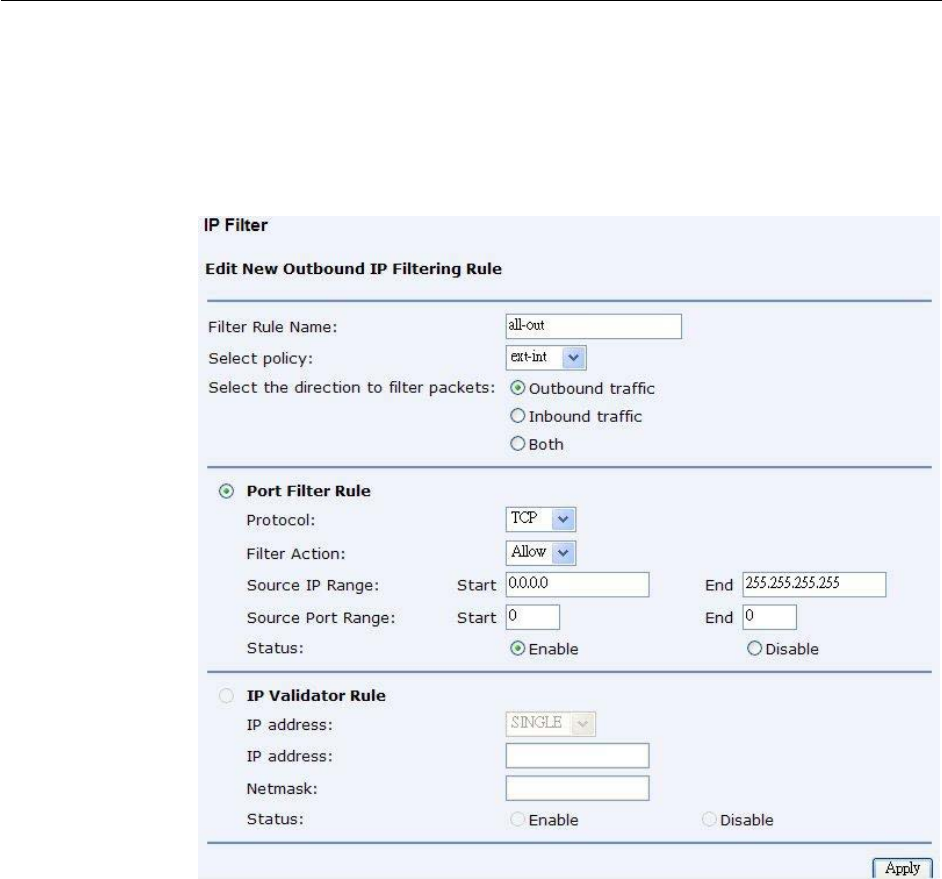The width and height of the screenshot is (942, 879).
Task: Select the Inbound traffic radio button
Action: tap(517, 416)
